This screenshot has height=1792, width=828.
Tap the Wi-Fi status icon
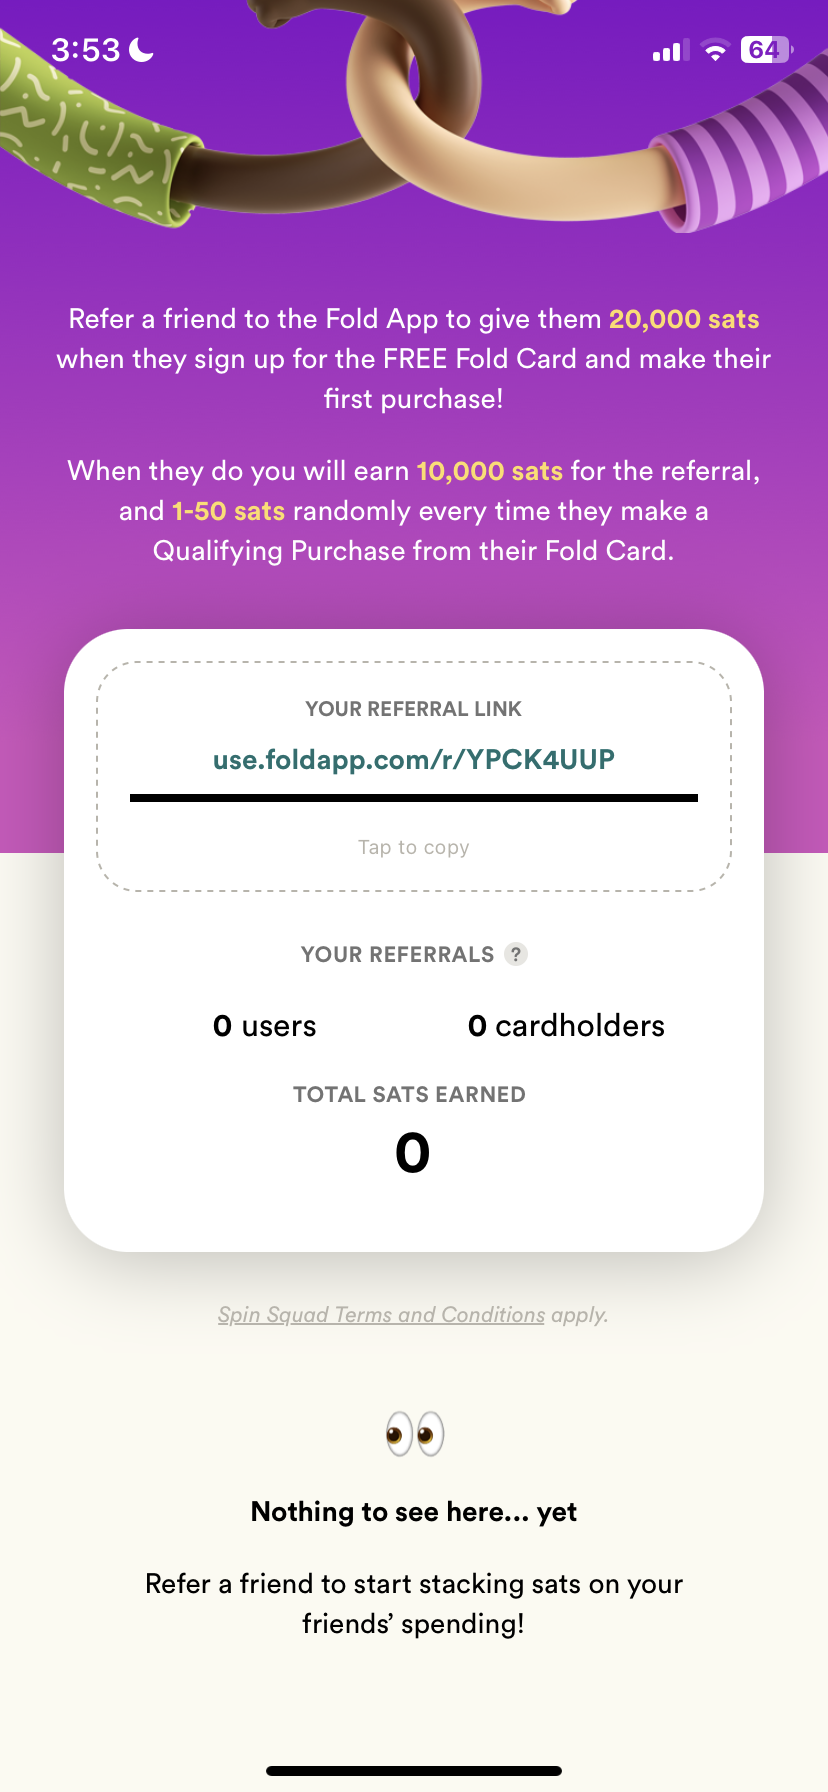coord(715,51)
